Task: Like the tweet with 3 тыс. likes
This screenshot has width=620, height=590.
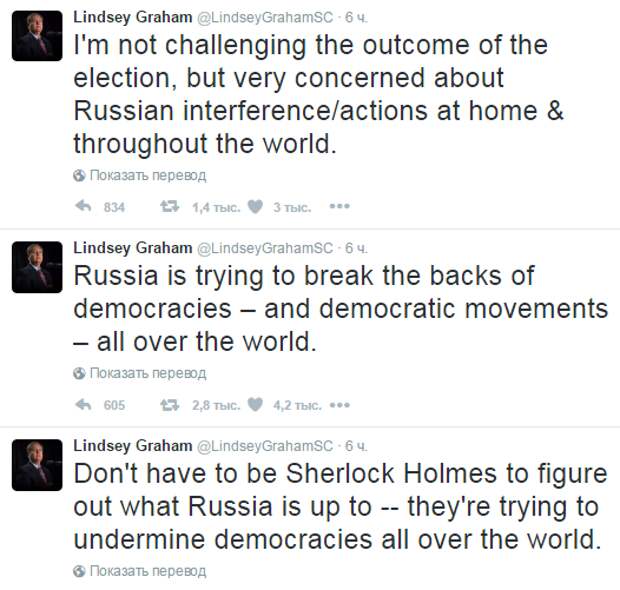Action: click(x=255, y=206)
